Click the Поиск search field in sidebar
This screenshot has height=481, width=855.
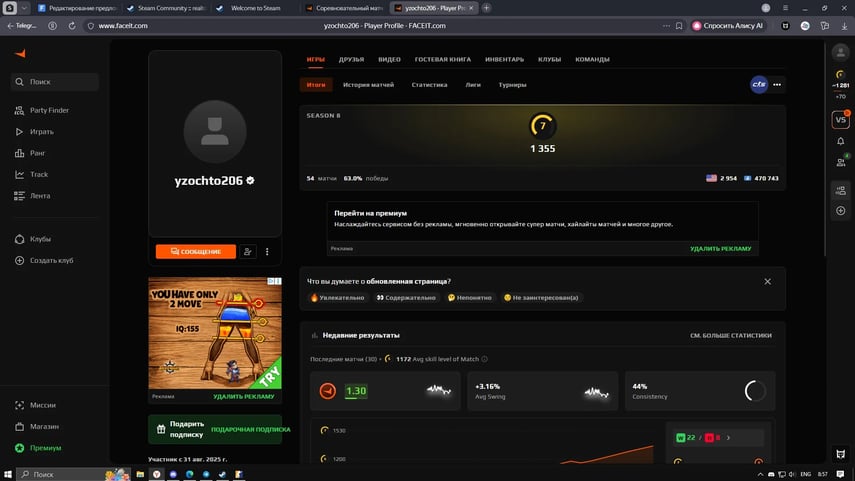[55, 82]
